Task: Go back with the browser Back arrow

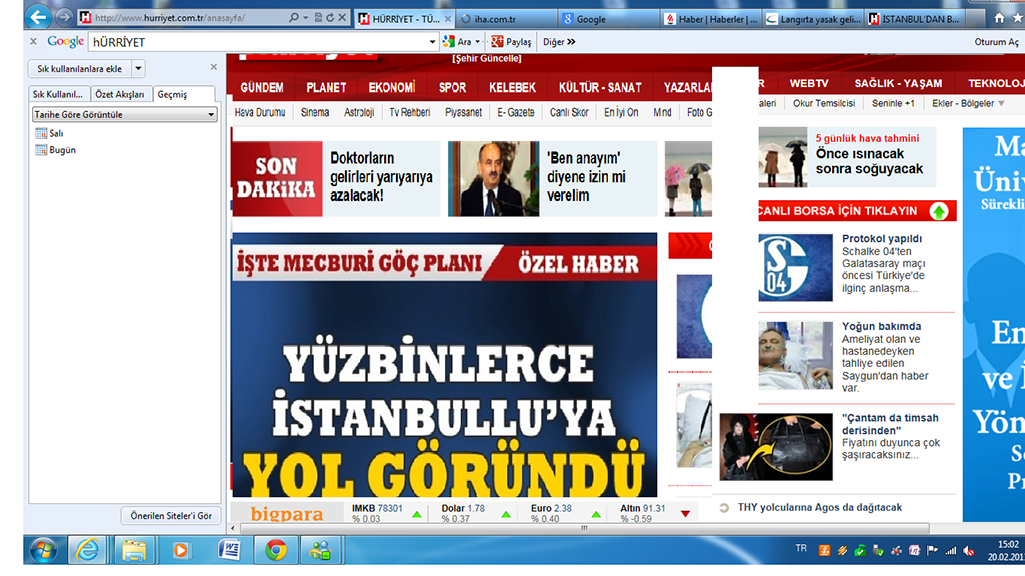Action: [x=39, y=16]
